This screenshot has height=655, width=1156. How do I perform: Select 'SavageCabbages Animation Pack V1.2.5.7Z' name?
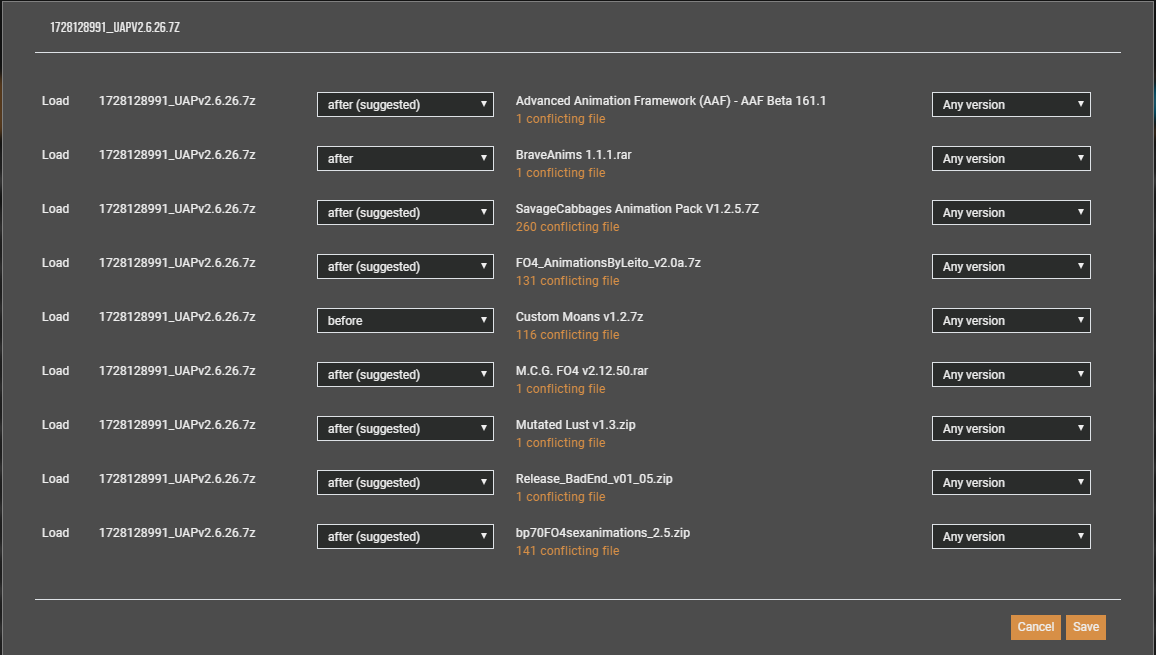click(637, 209)
